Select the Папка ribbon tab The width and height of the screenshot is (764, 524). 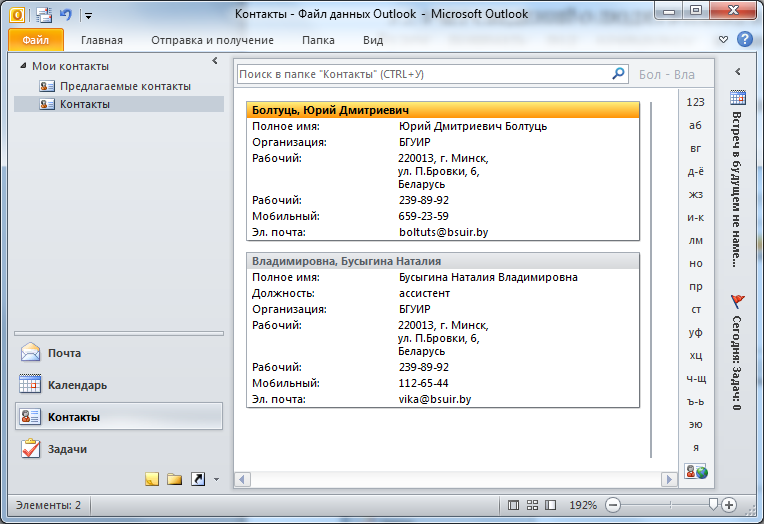318,40
